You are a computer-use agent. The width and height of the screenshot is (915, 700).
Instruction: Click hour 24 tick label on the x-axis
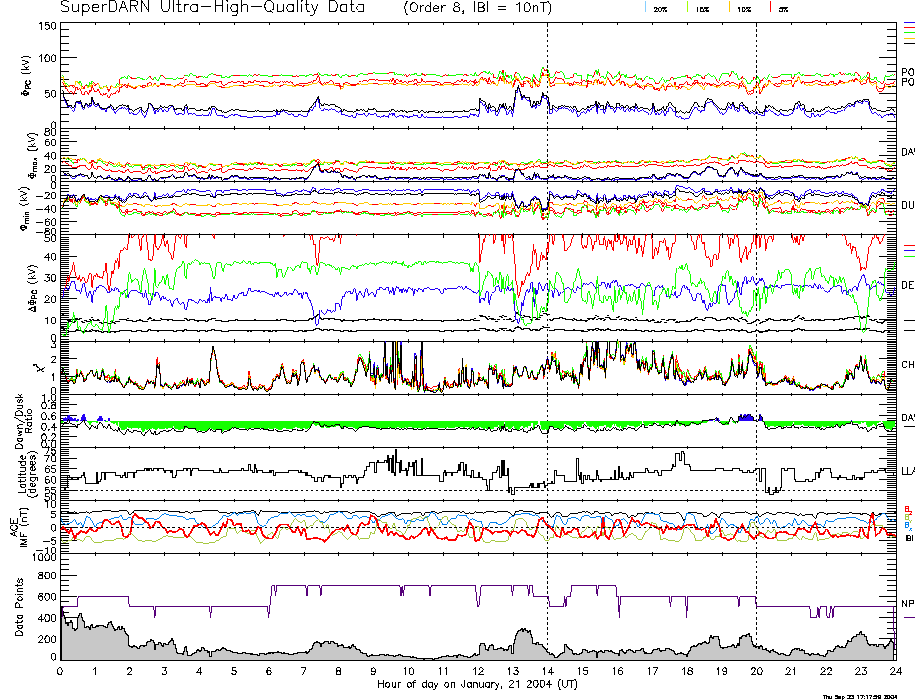(x=895, y=671)
